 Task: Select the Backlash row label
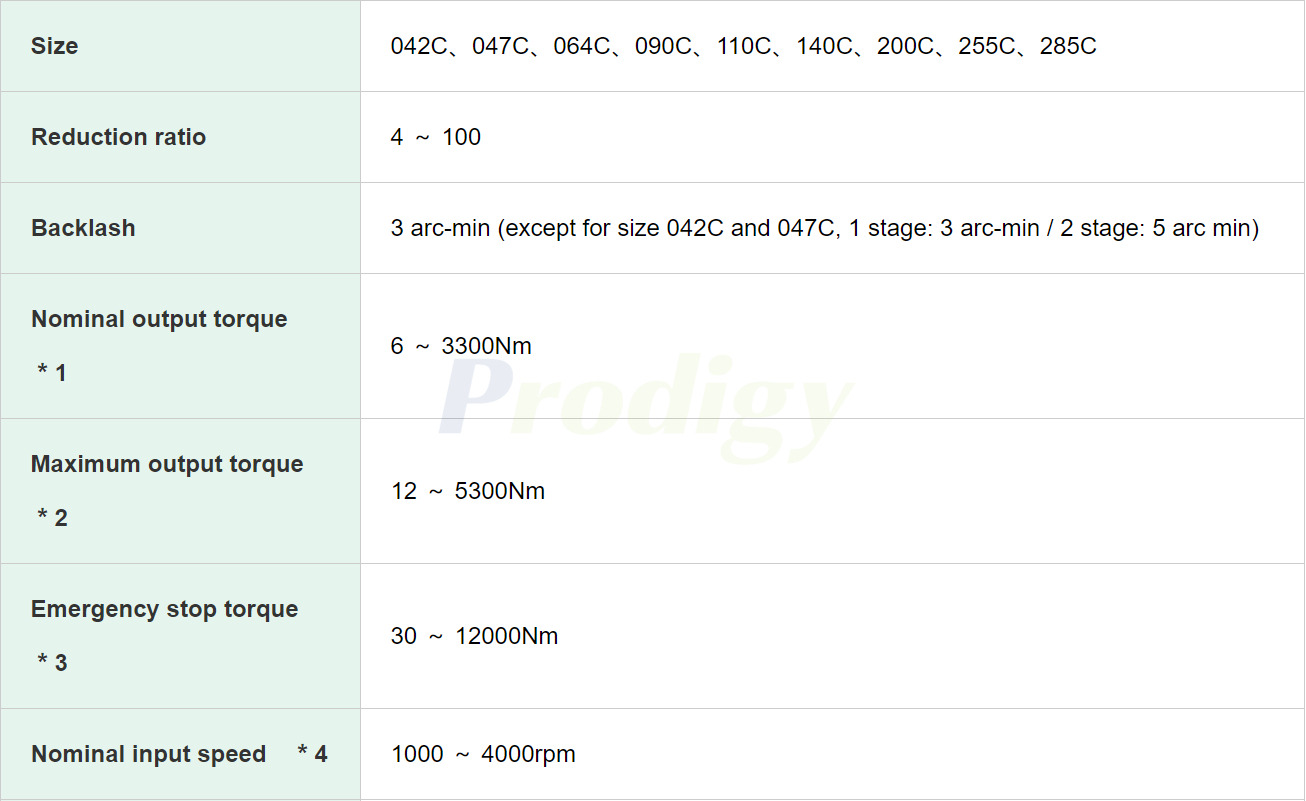[83, 228]
